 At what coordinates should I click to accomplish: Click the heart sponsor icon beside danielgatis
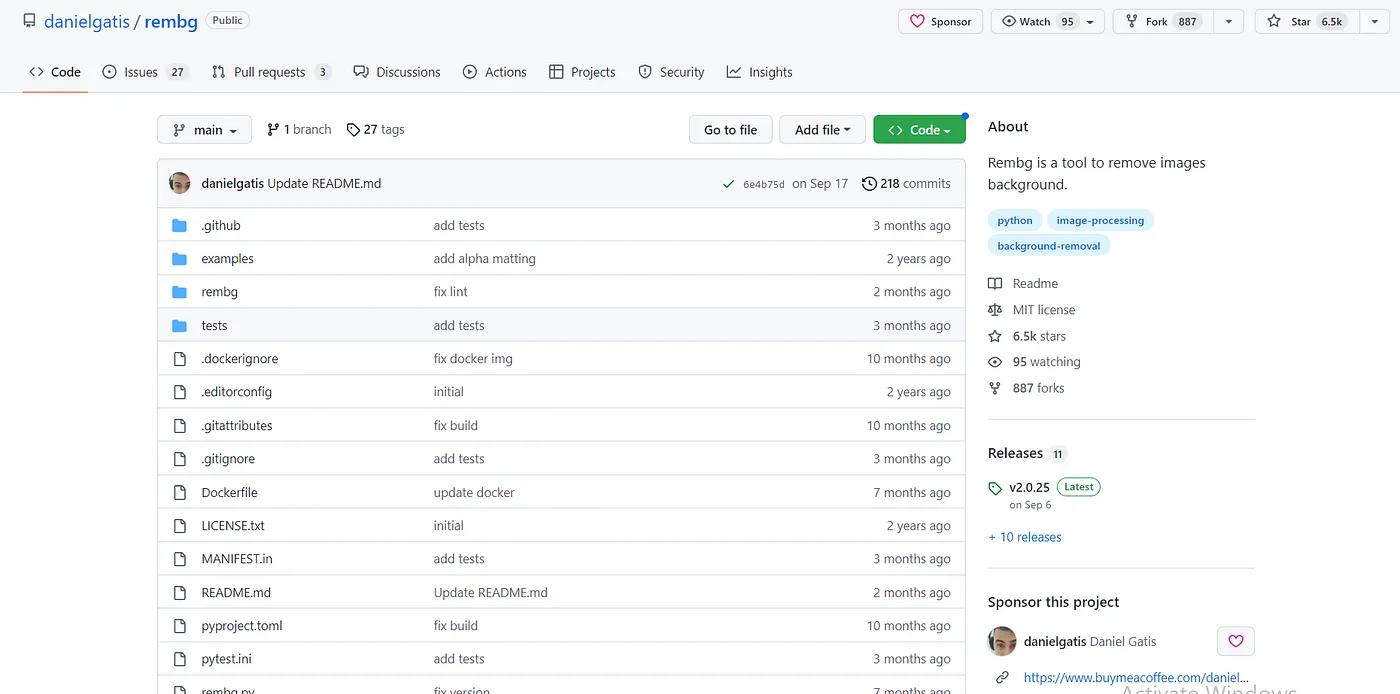click(x=1235, y=641)
